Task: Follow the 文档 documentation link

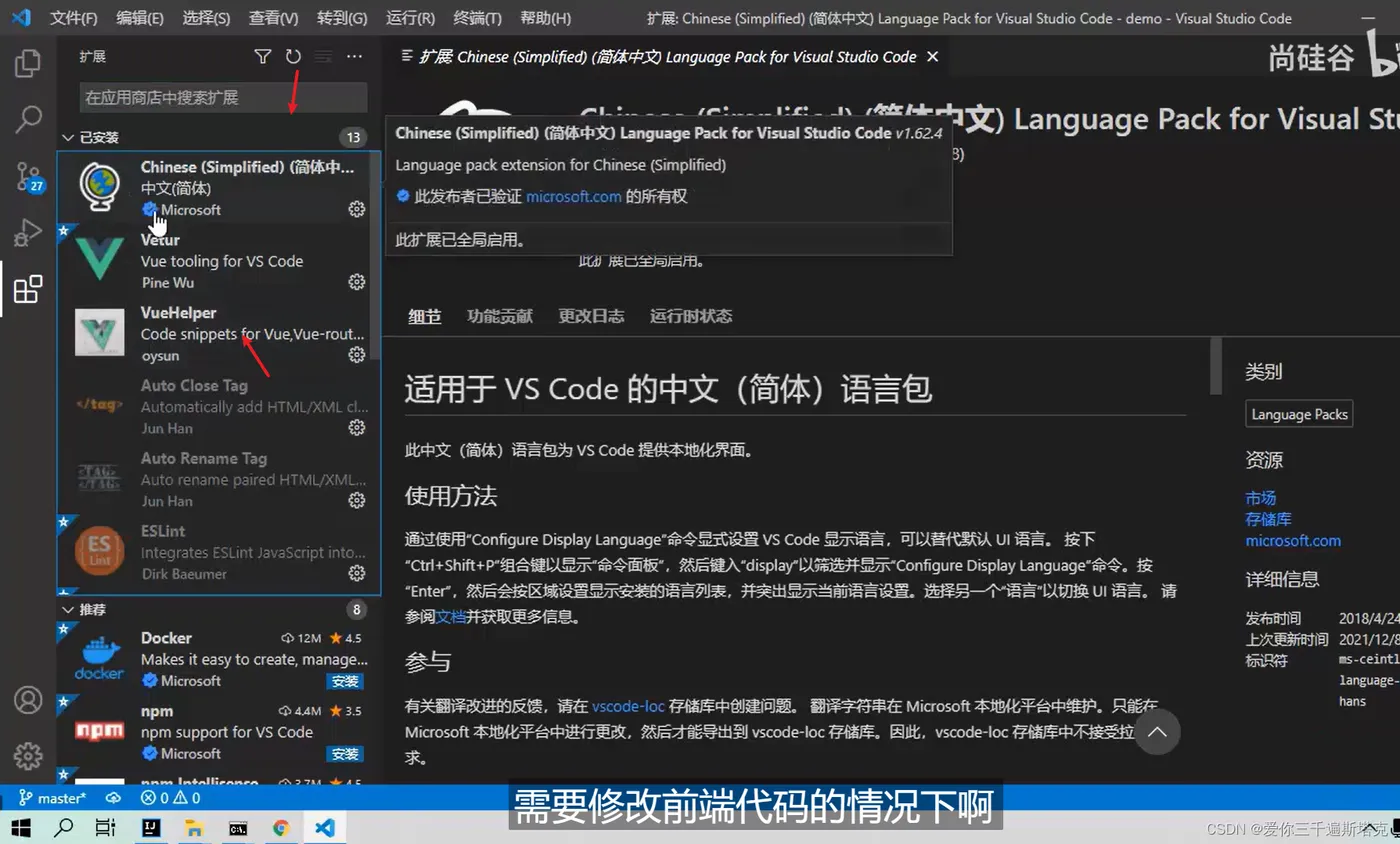Action: [450, 617]
